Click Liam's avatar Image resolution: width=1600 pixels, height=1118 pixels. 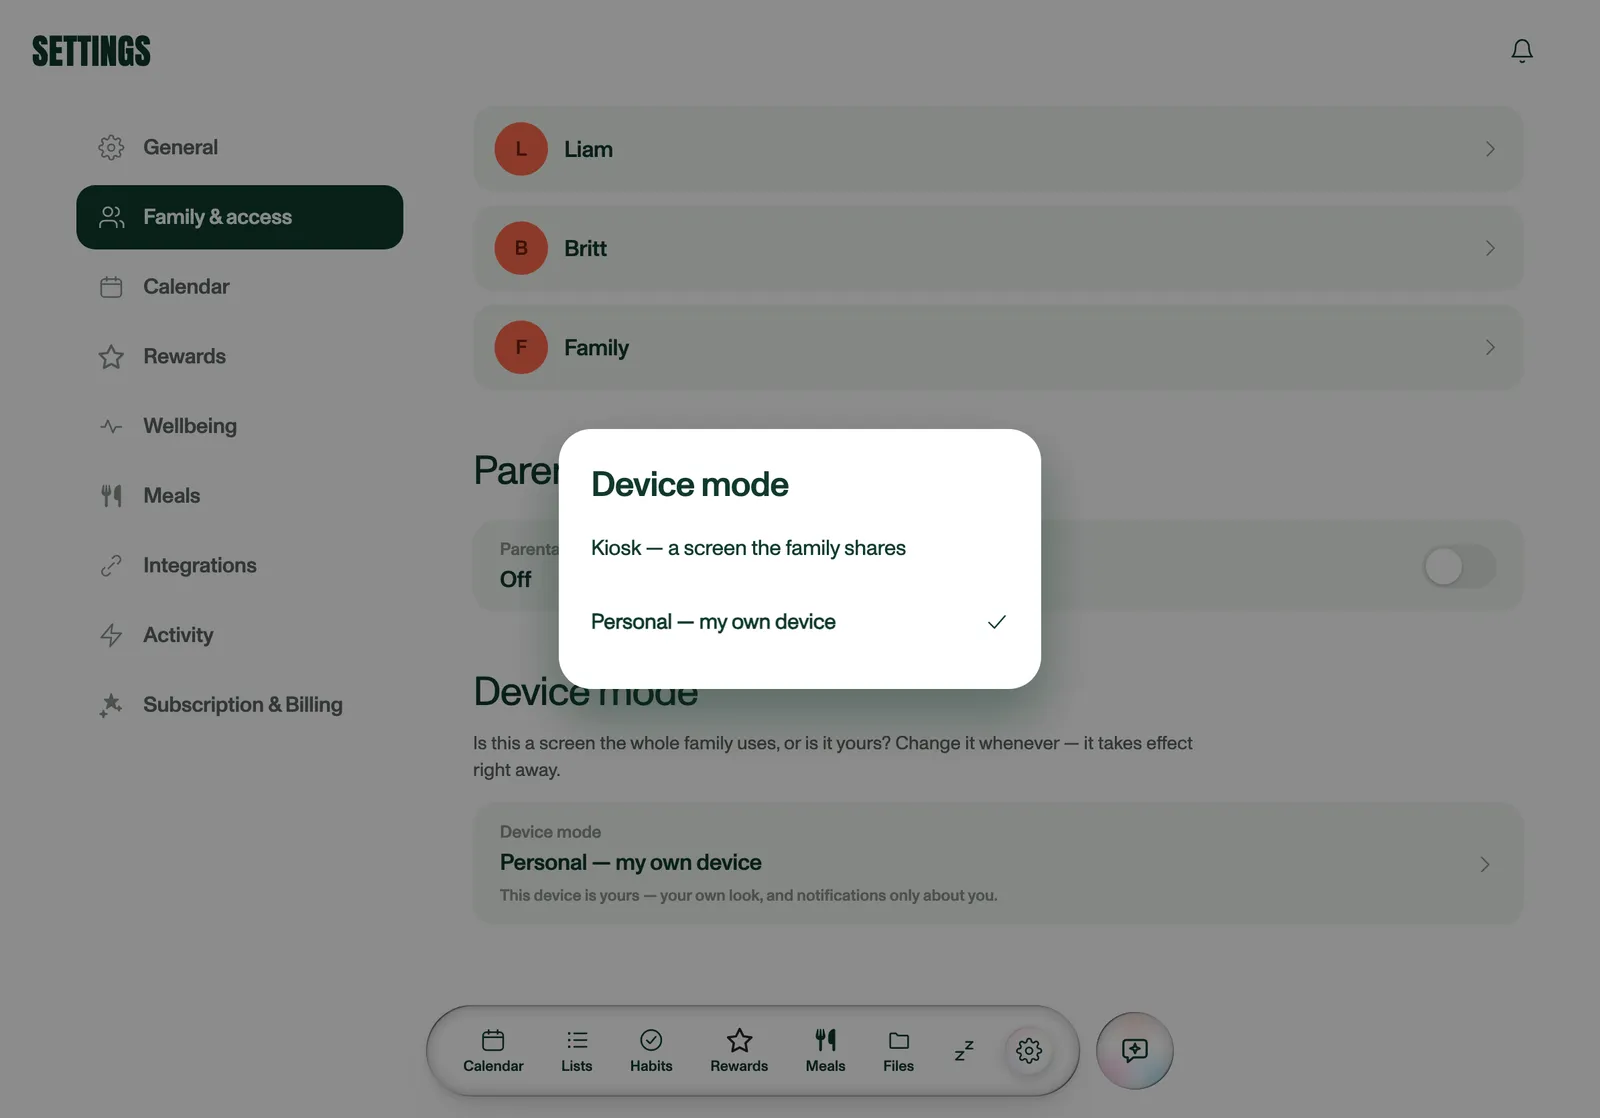(x=521, y=149)
